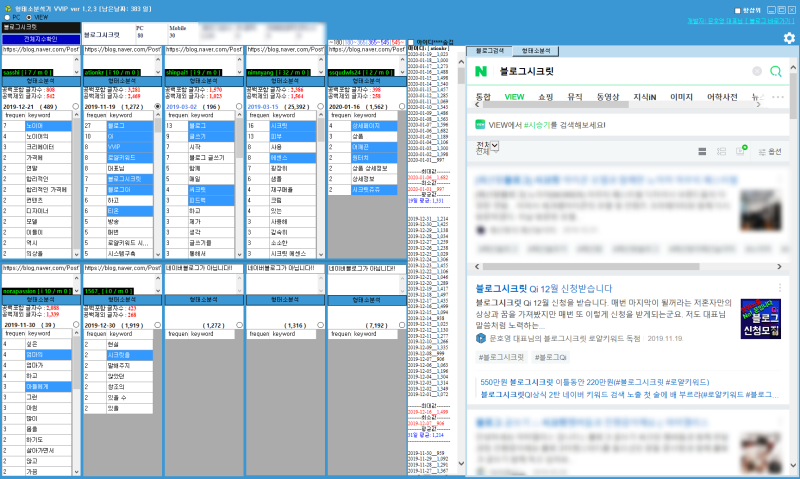Open the 이미지 search tab
The height and width of the screenshot is (479, 800).
pos(681,97)
